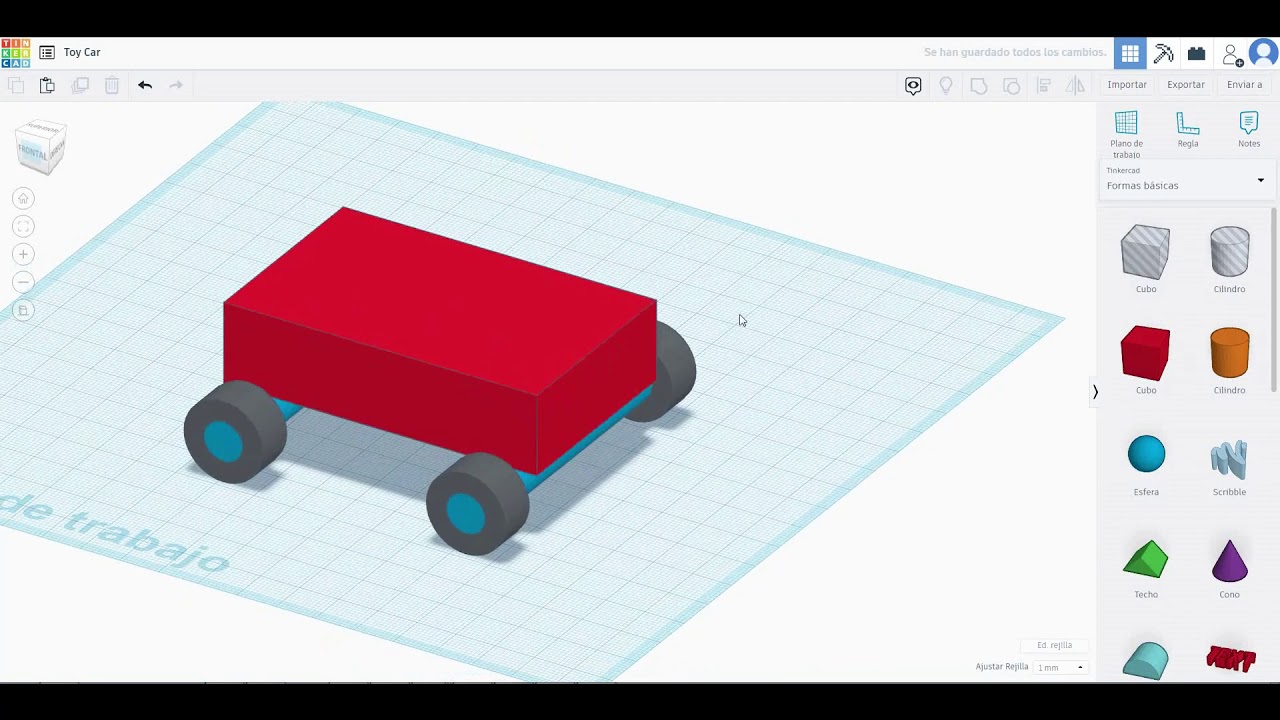Click the Duplicate icon
Screen dimensions: 1280x720
coord(80,85)
